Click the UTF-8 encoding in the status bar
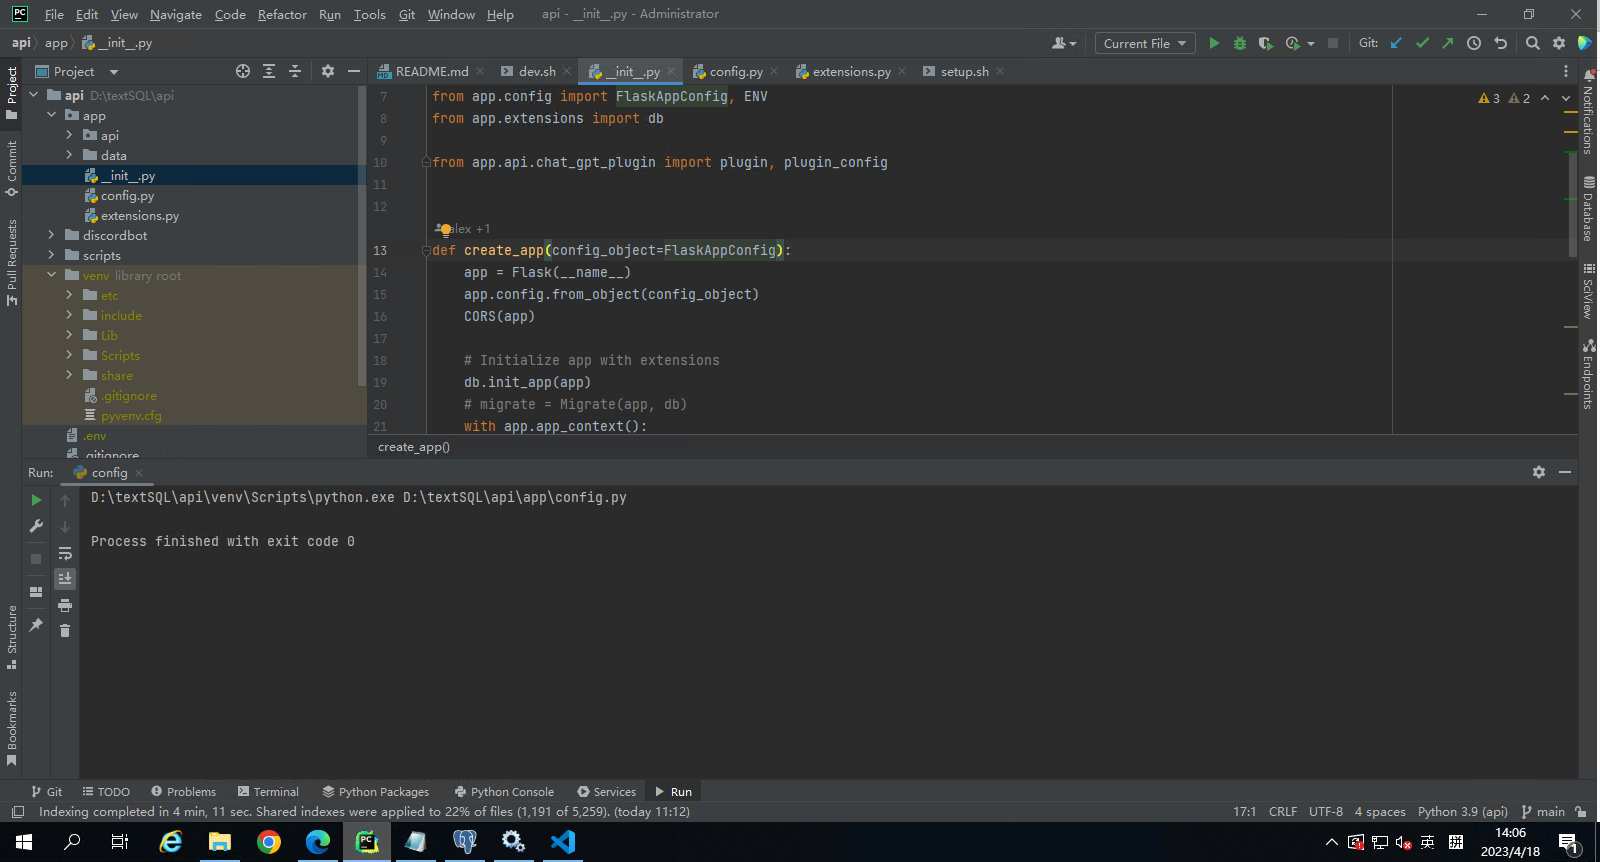Viewport: 1600px width, 862px height. 1326,812
